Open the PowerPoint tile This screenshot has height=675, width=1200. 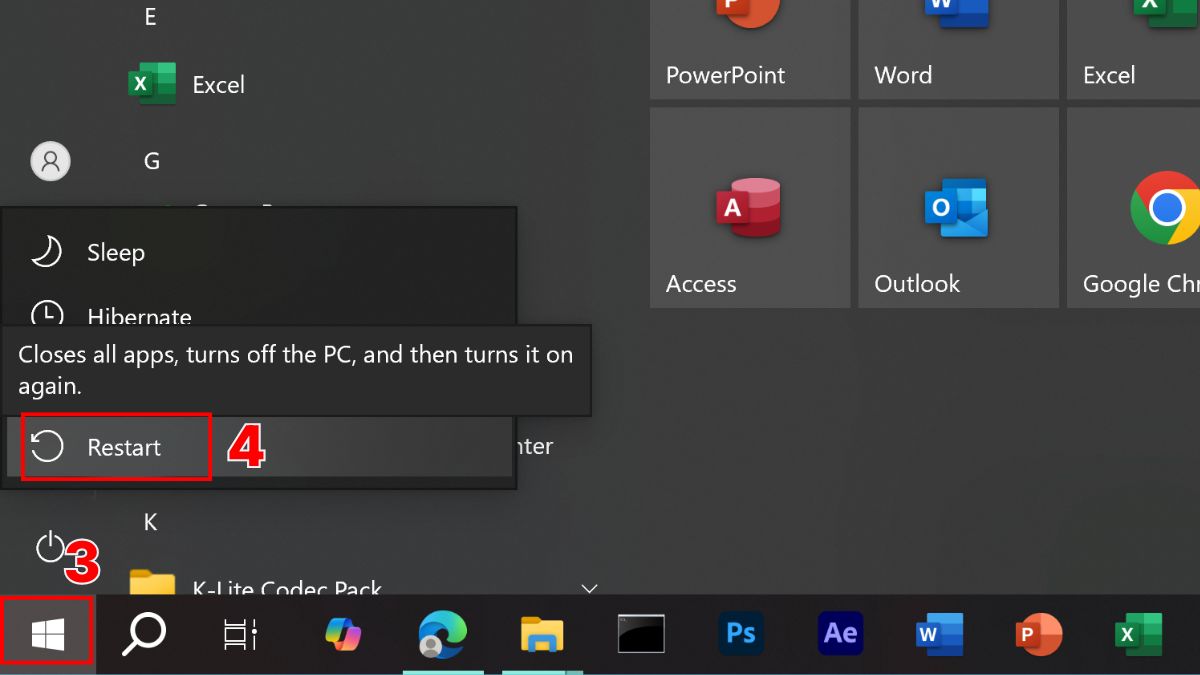tap(750, 49)
